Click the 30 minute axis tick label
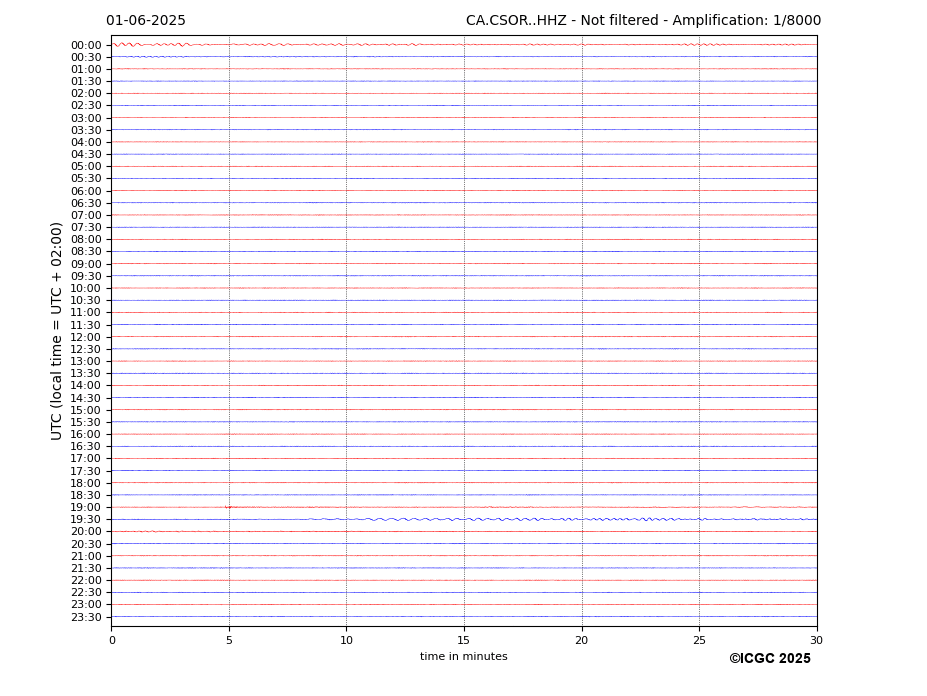Image resolution: width=927 pixels, height=696 pixels. click(816, 640)
